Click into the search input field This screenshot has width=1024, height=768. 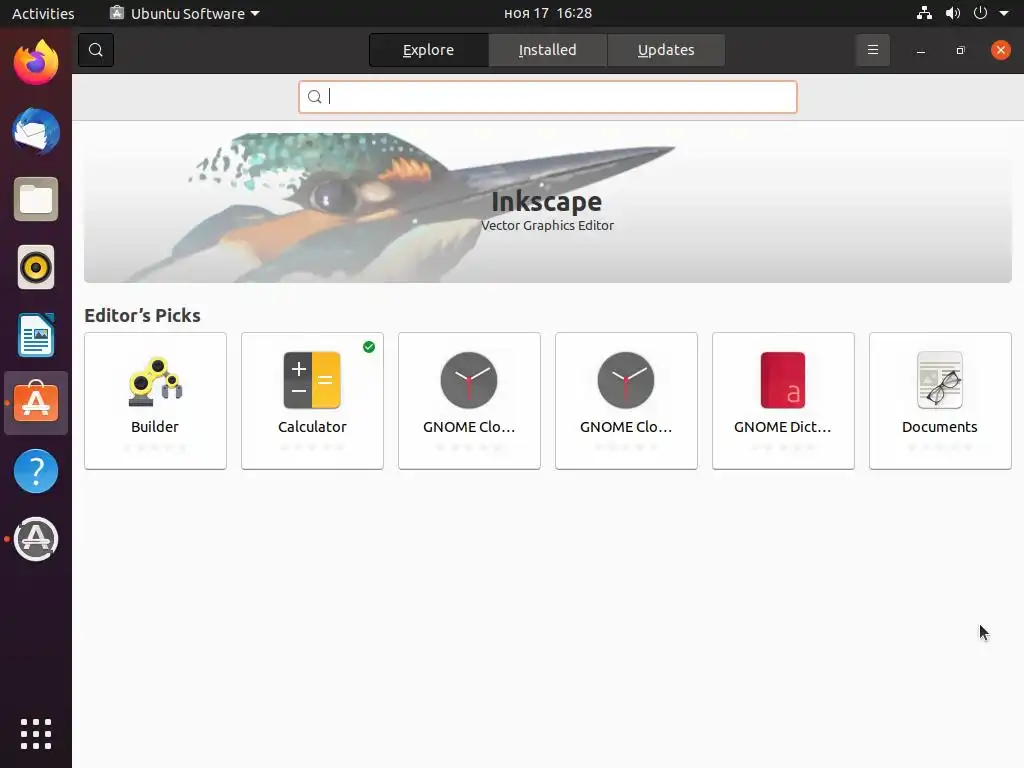click(547, 97)
